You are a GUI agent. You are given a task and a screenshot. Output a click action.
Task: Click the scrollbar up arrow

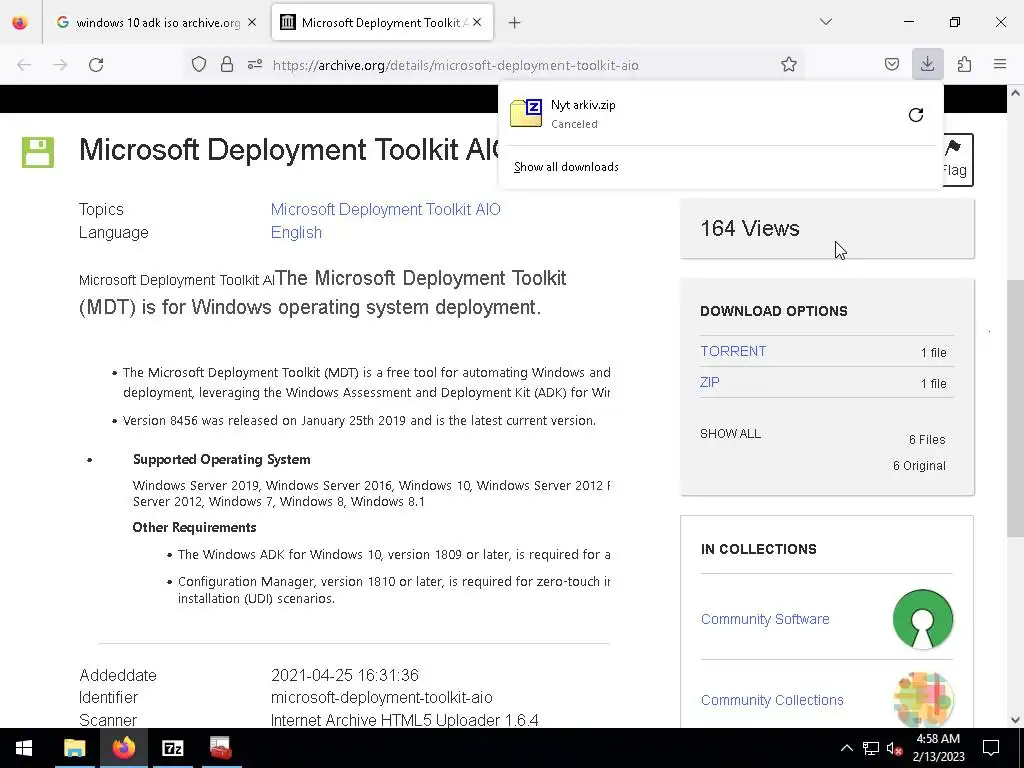coord(1015,93)
